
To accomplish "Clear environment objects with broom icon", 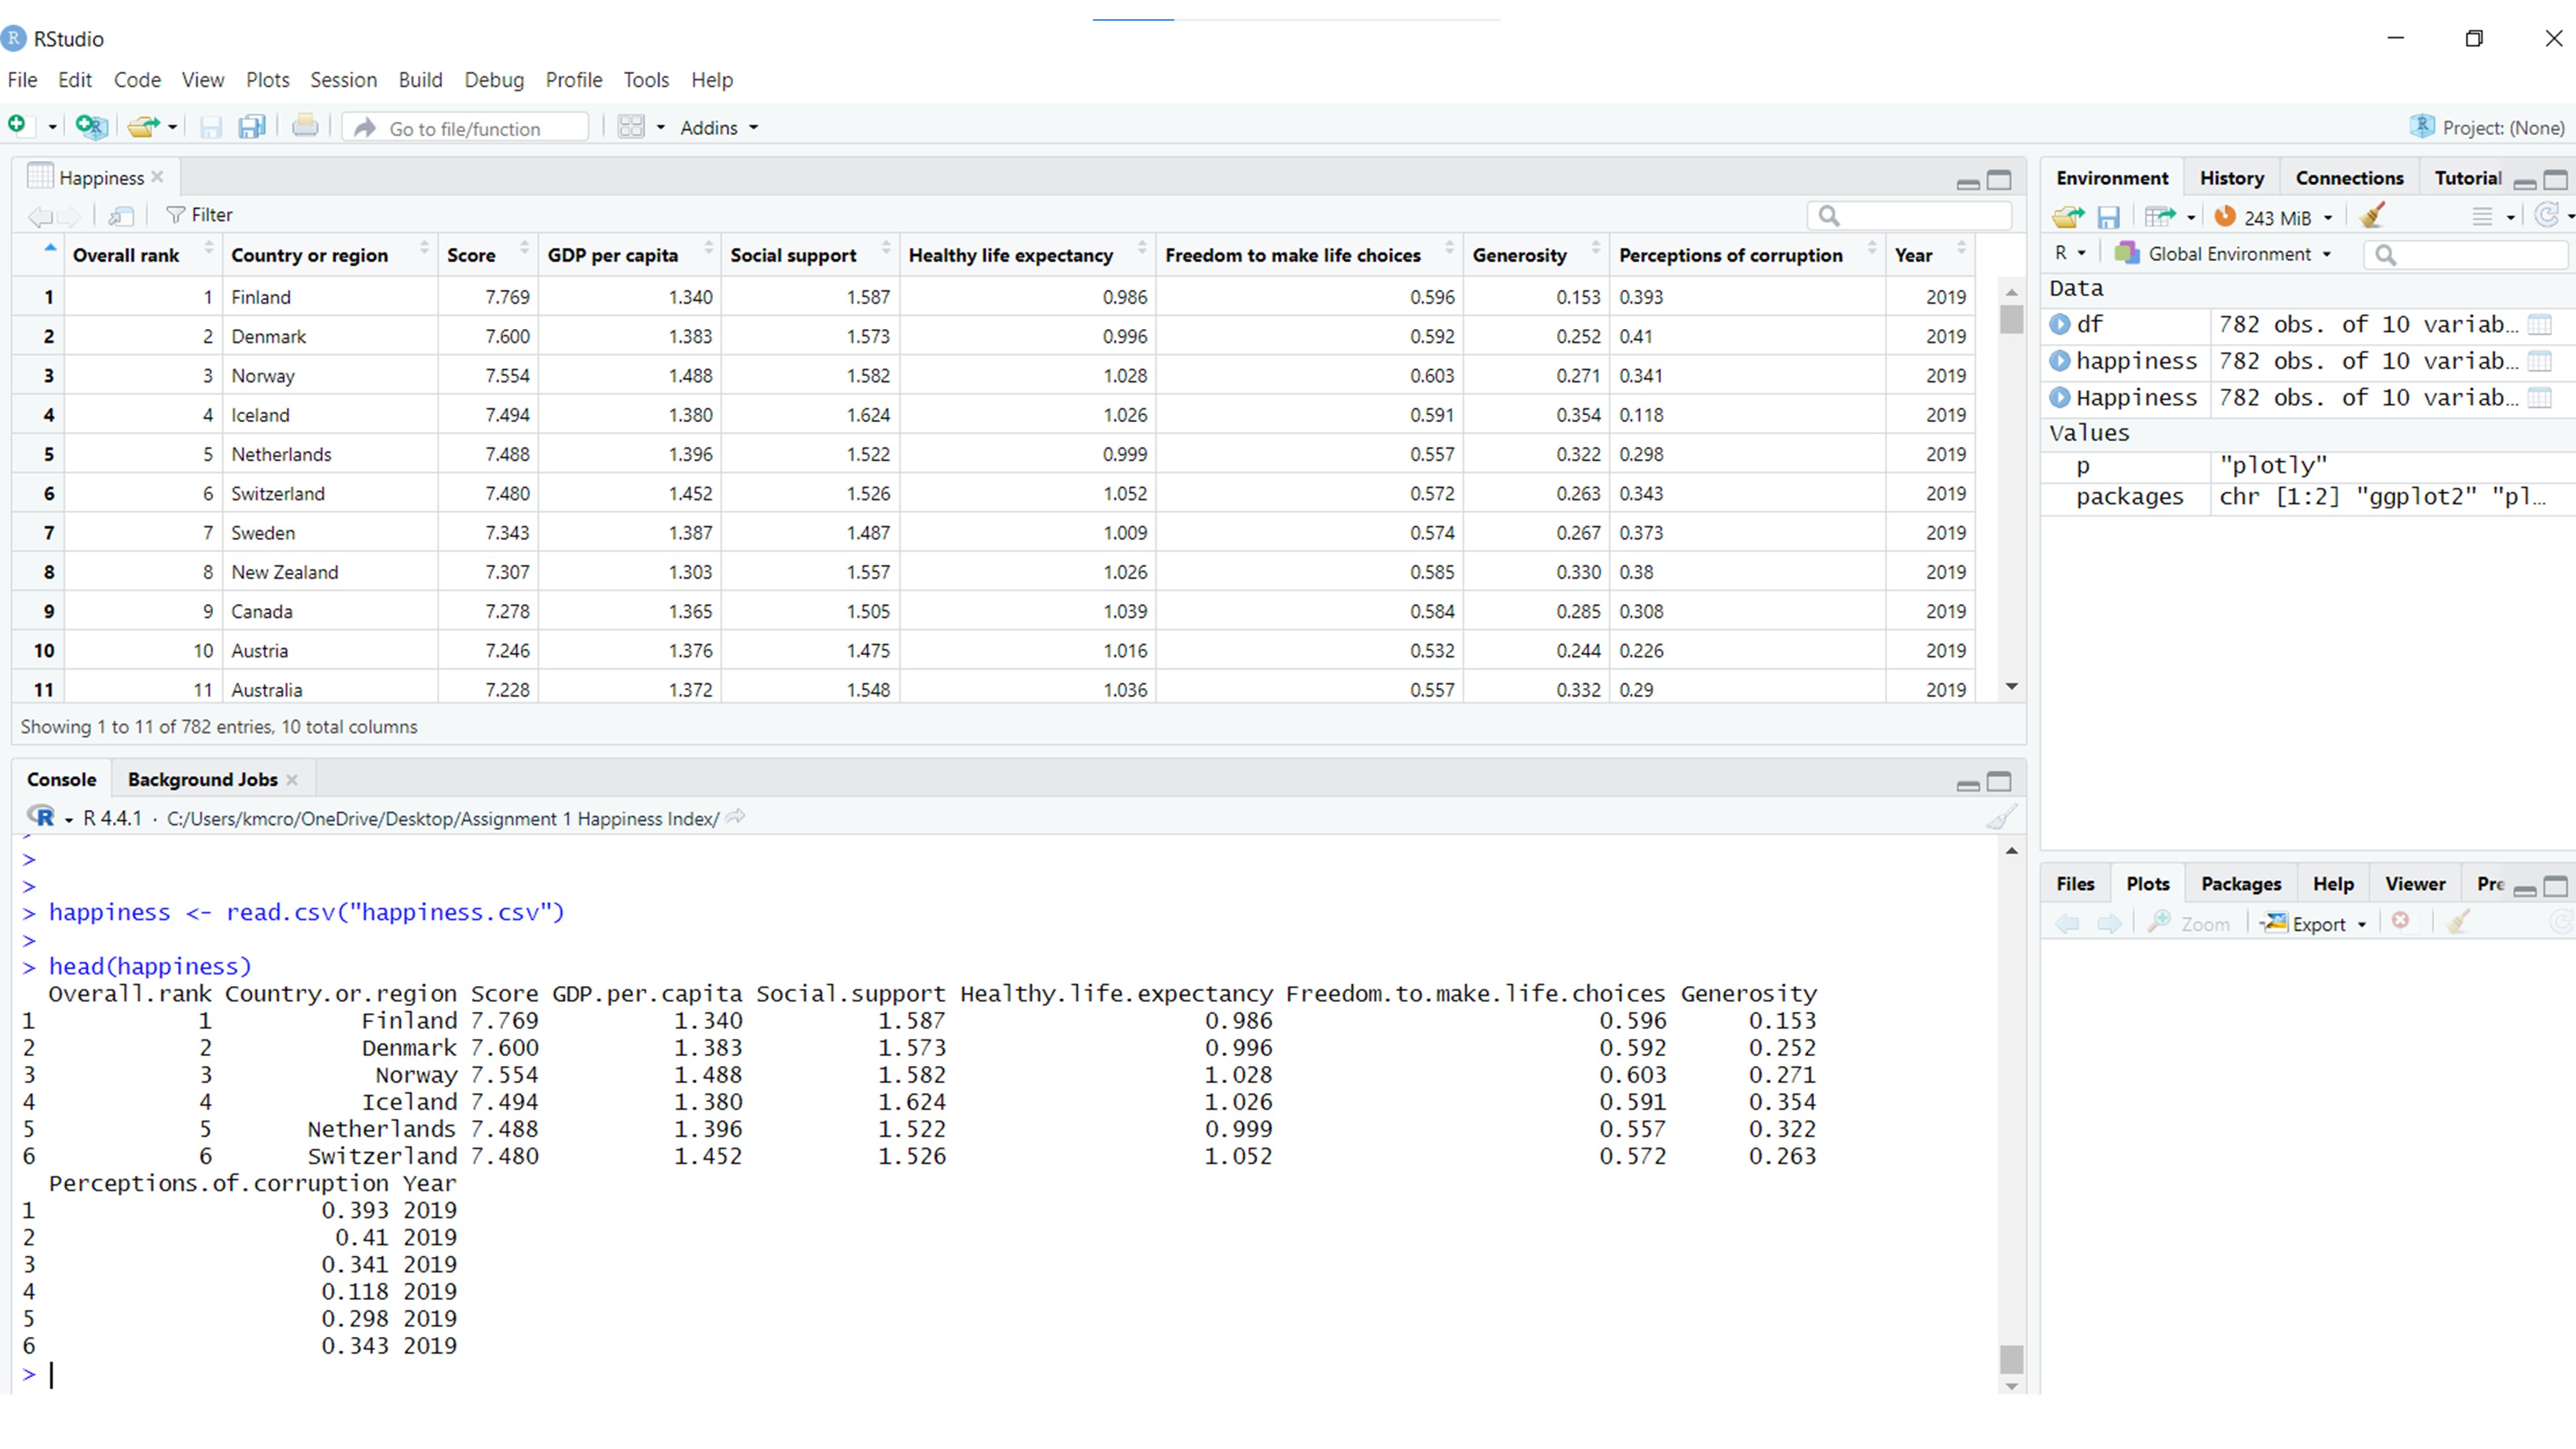I will pyautogui.click(x=2371, y=217).
